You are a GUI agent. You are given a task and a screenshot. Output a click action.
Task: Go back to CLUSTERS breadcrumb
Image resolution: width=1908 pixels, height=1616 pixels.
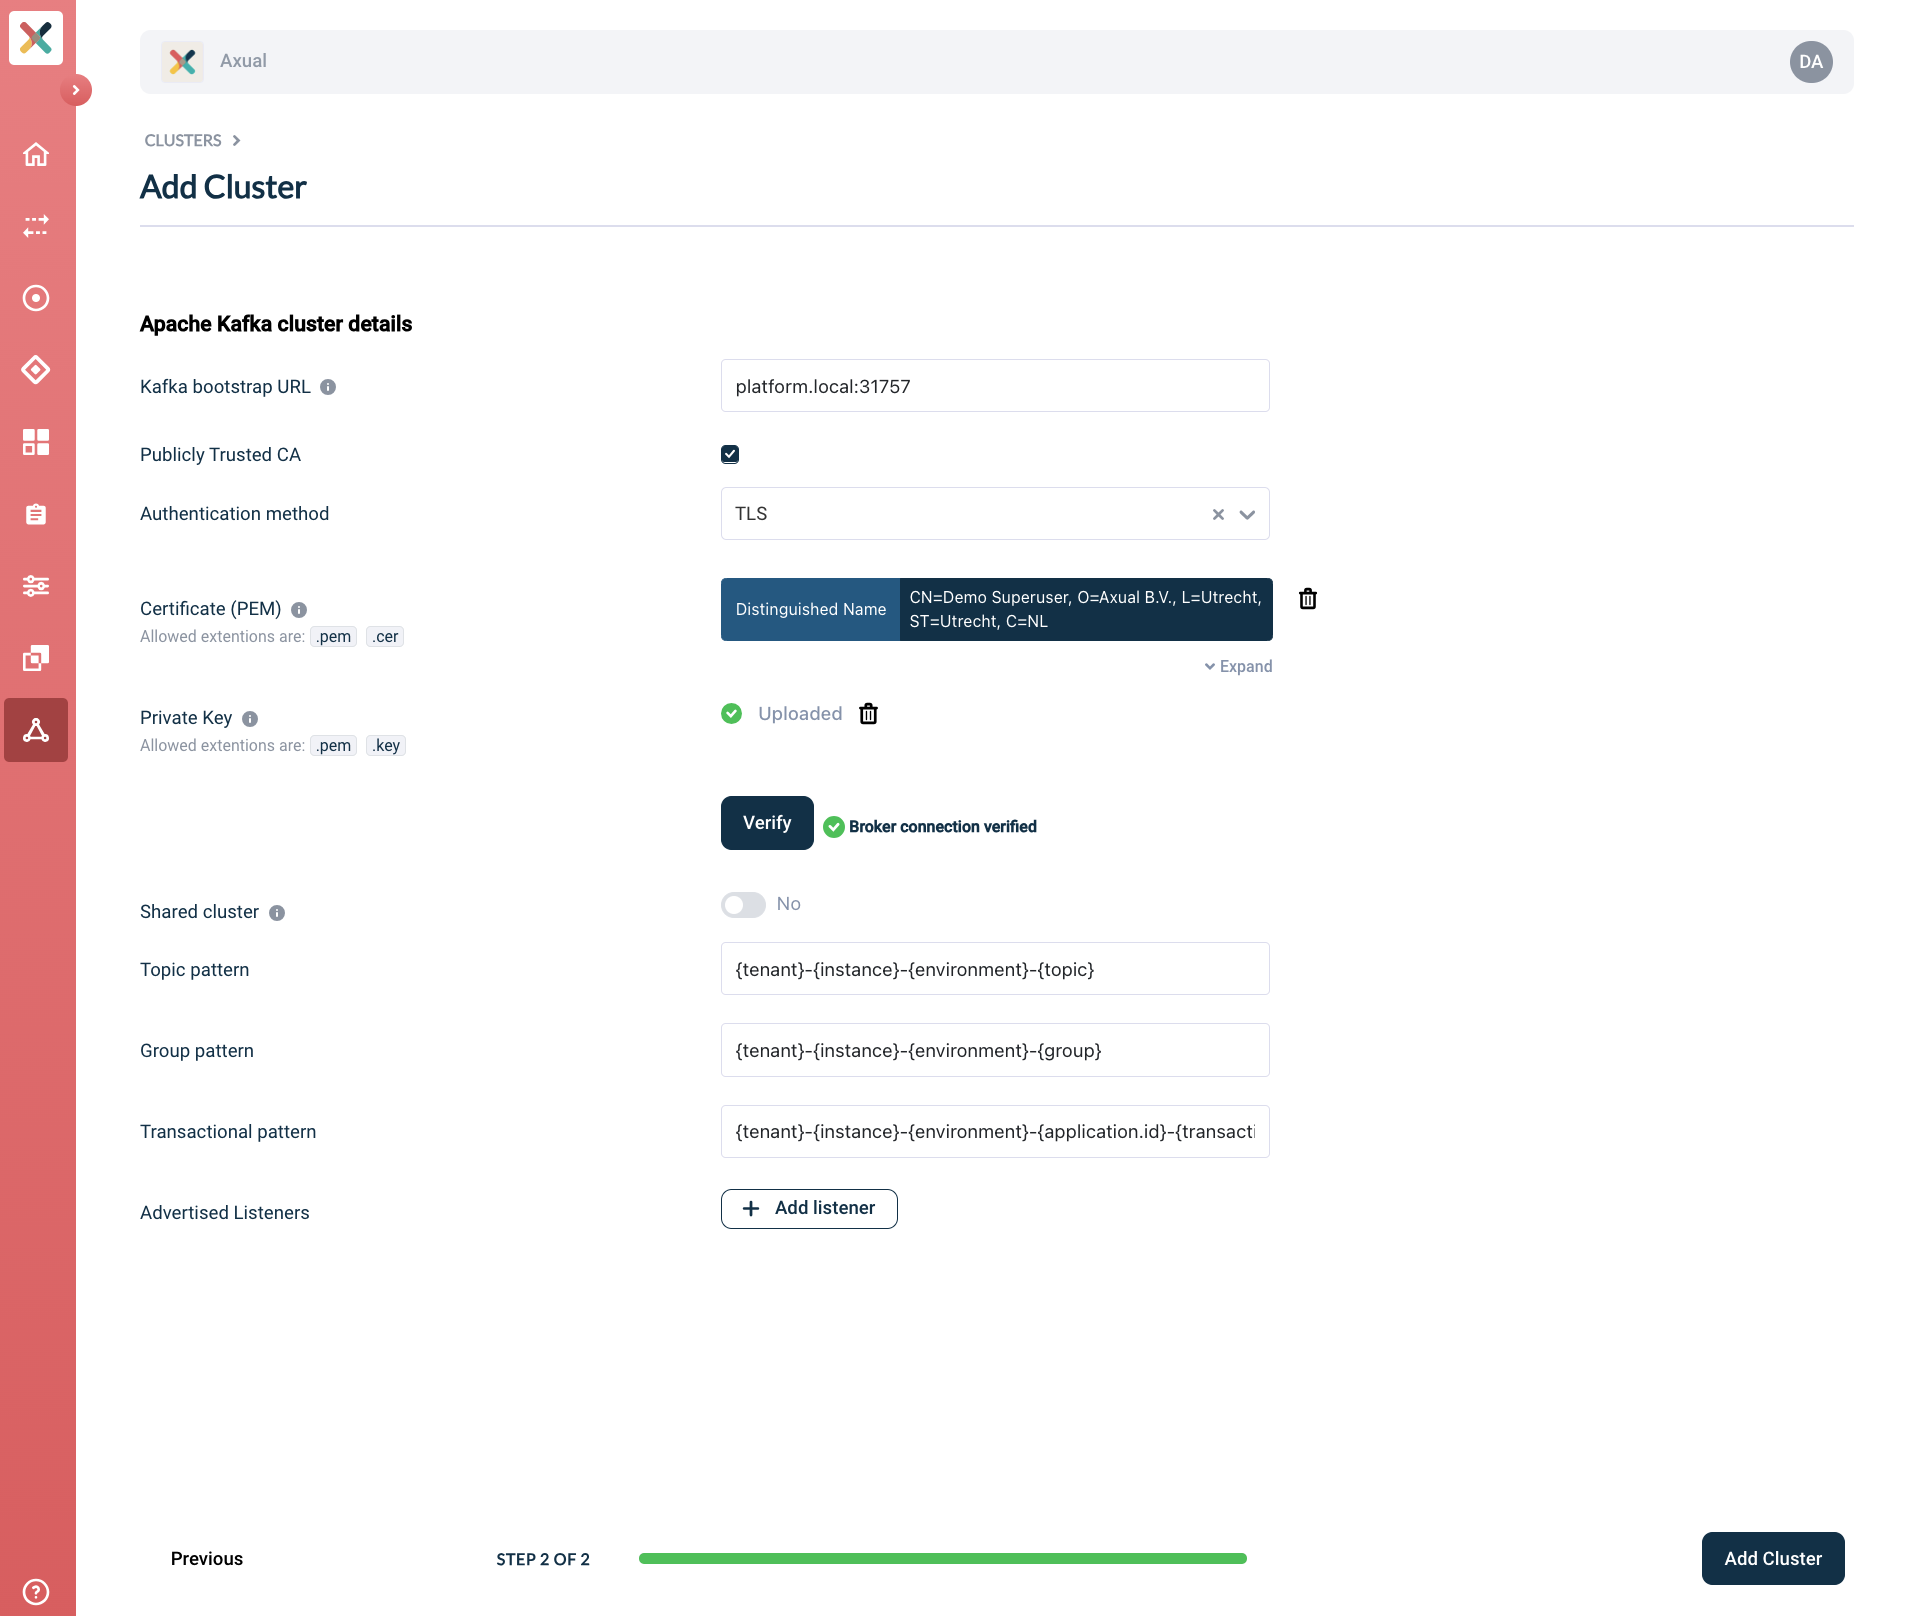click(x=183, y=140)
